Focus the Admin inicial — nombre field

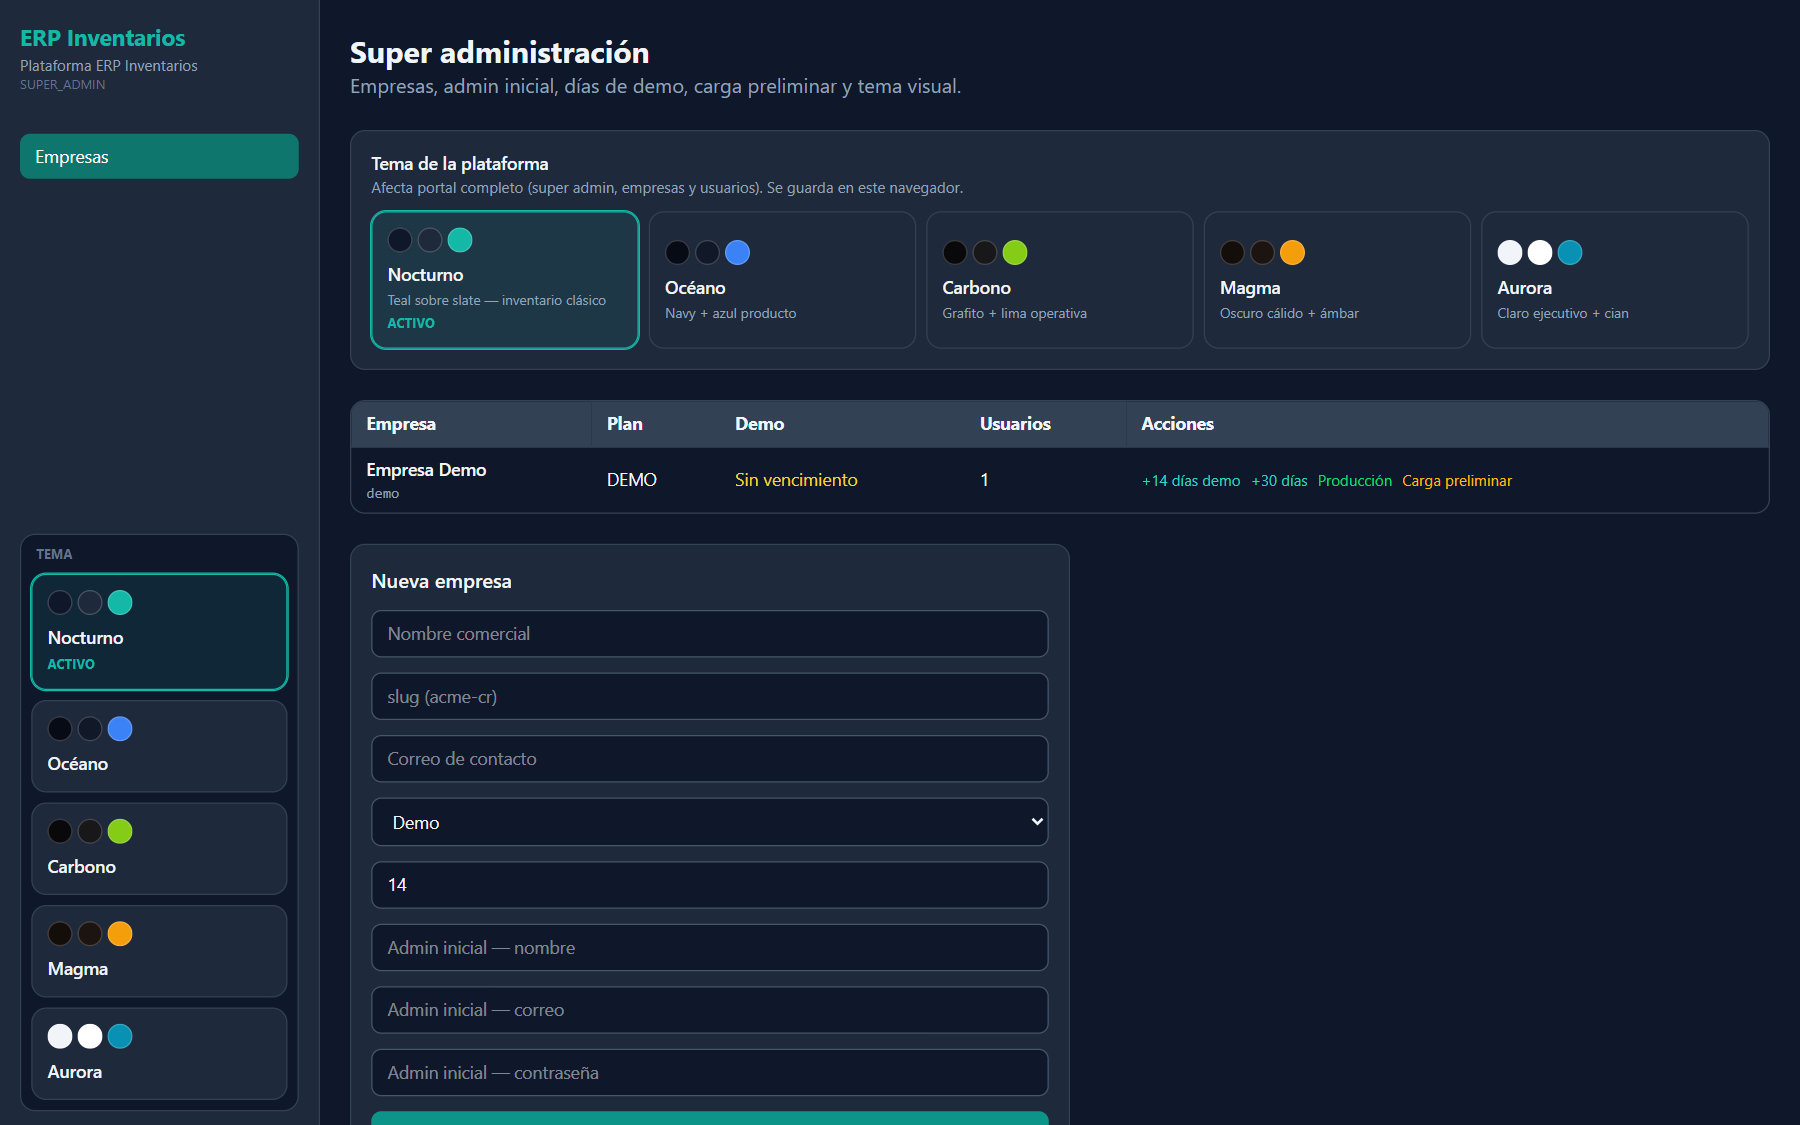click(710, 947)
